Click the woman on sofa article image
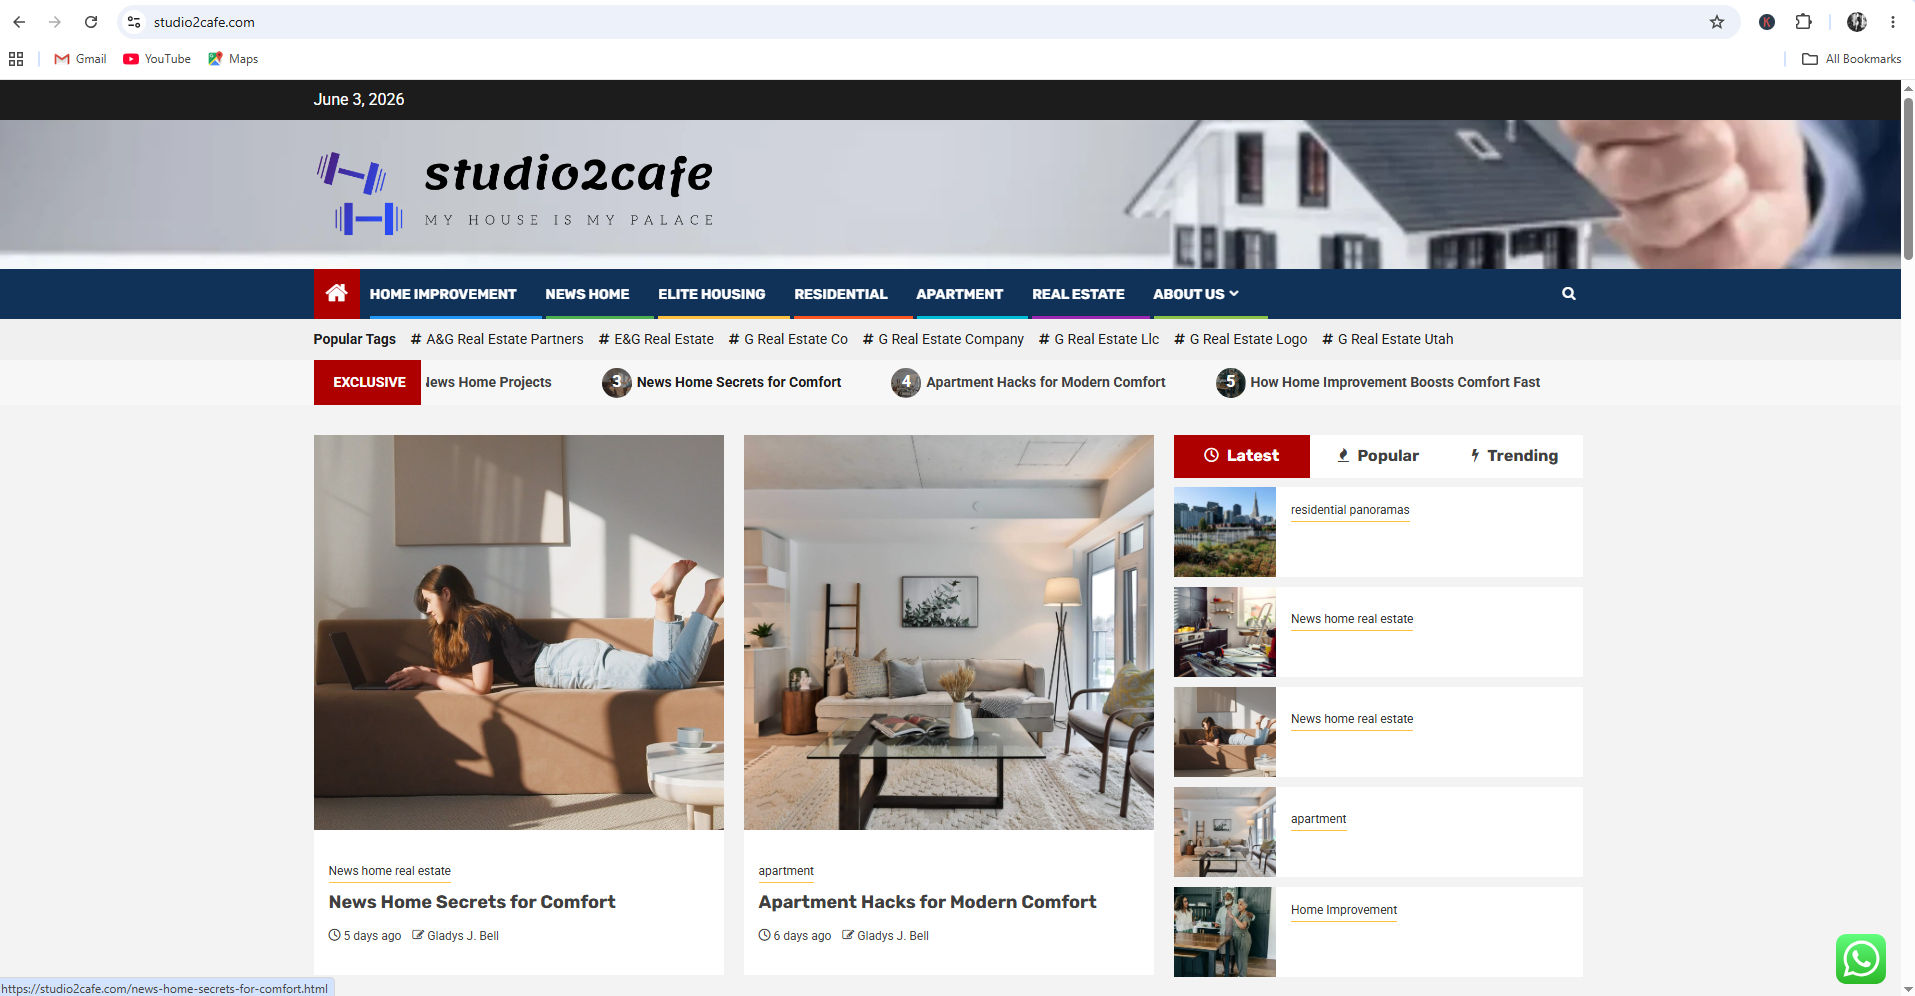 (519, 632)
